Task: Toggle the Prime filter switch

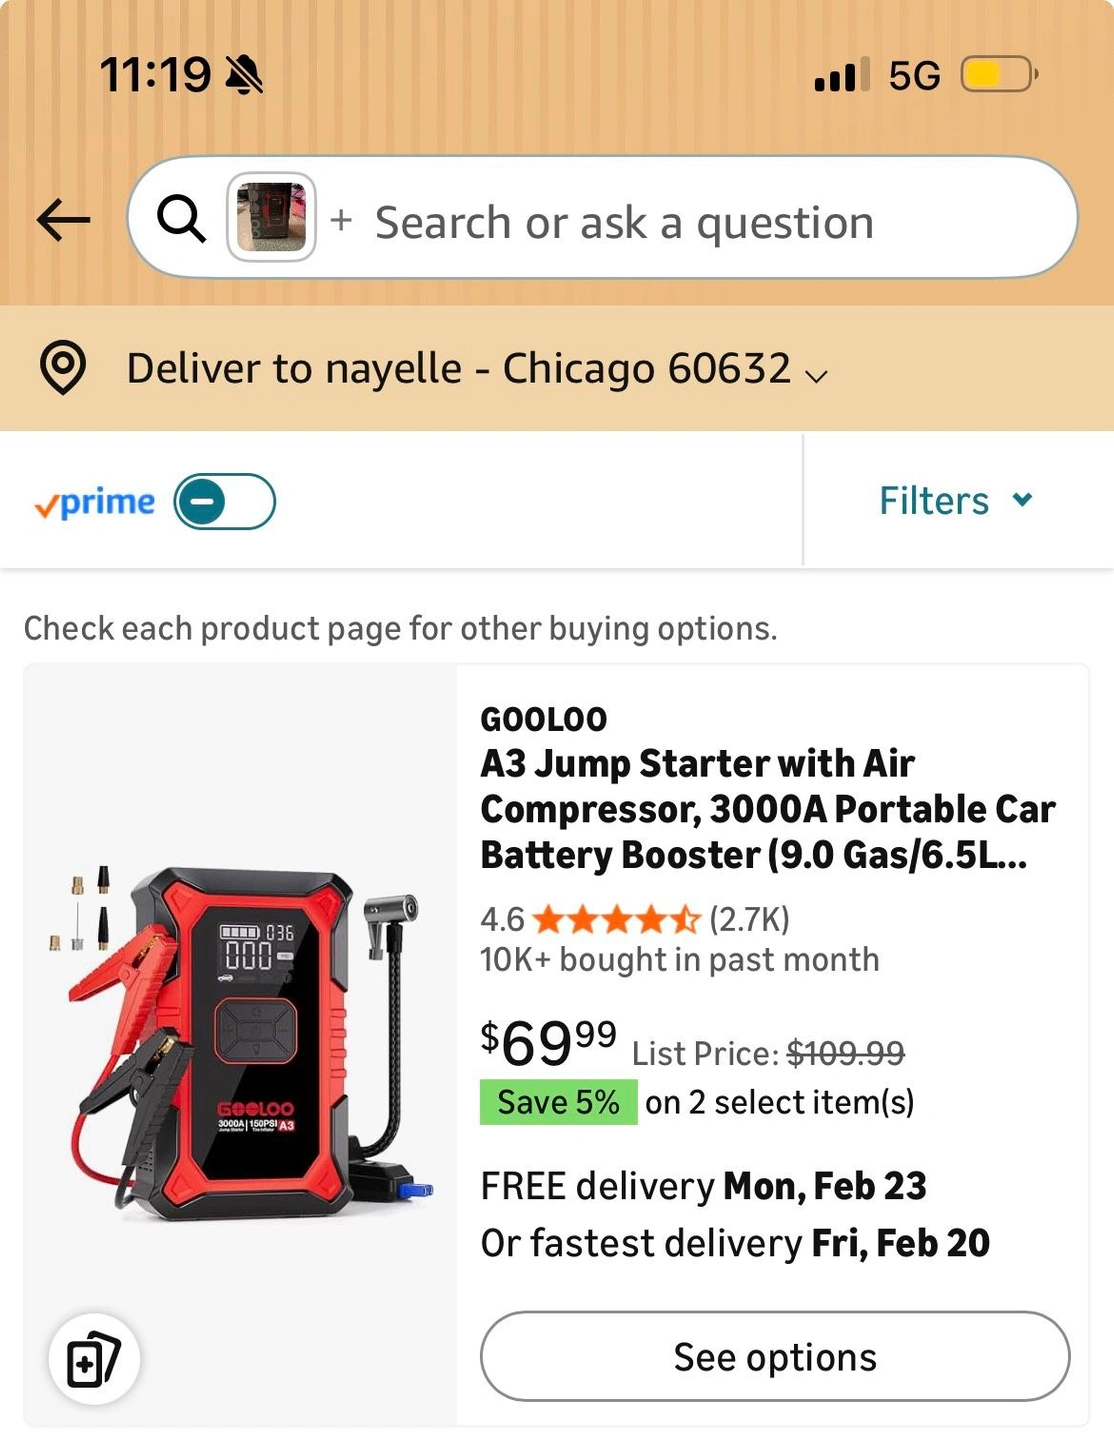Action: pos(224,501)
